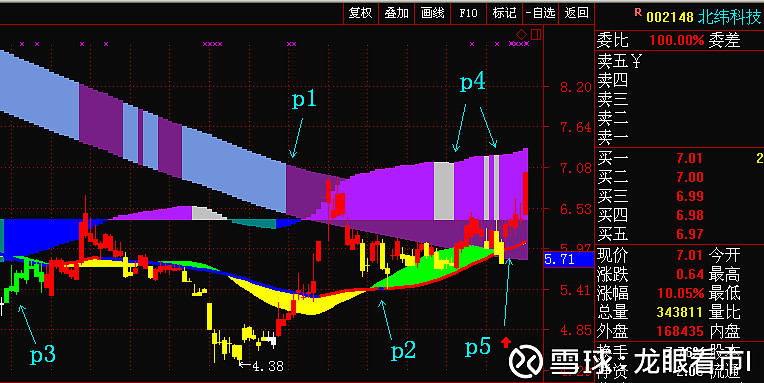Click the 委比 value 100.00%
764x383 pixels.
tap(676, 40)
